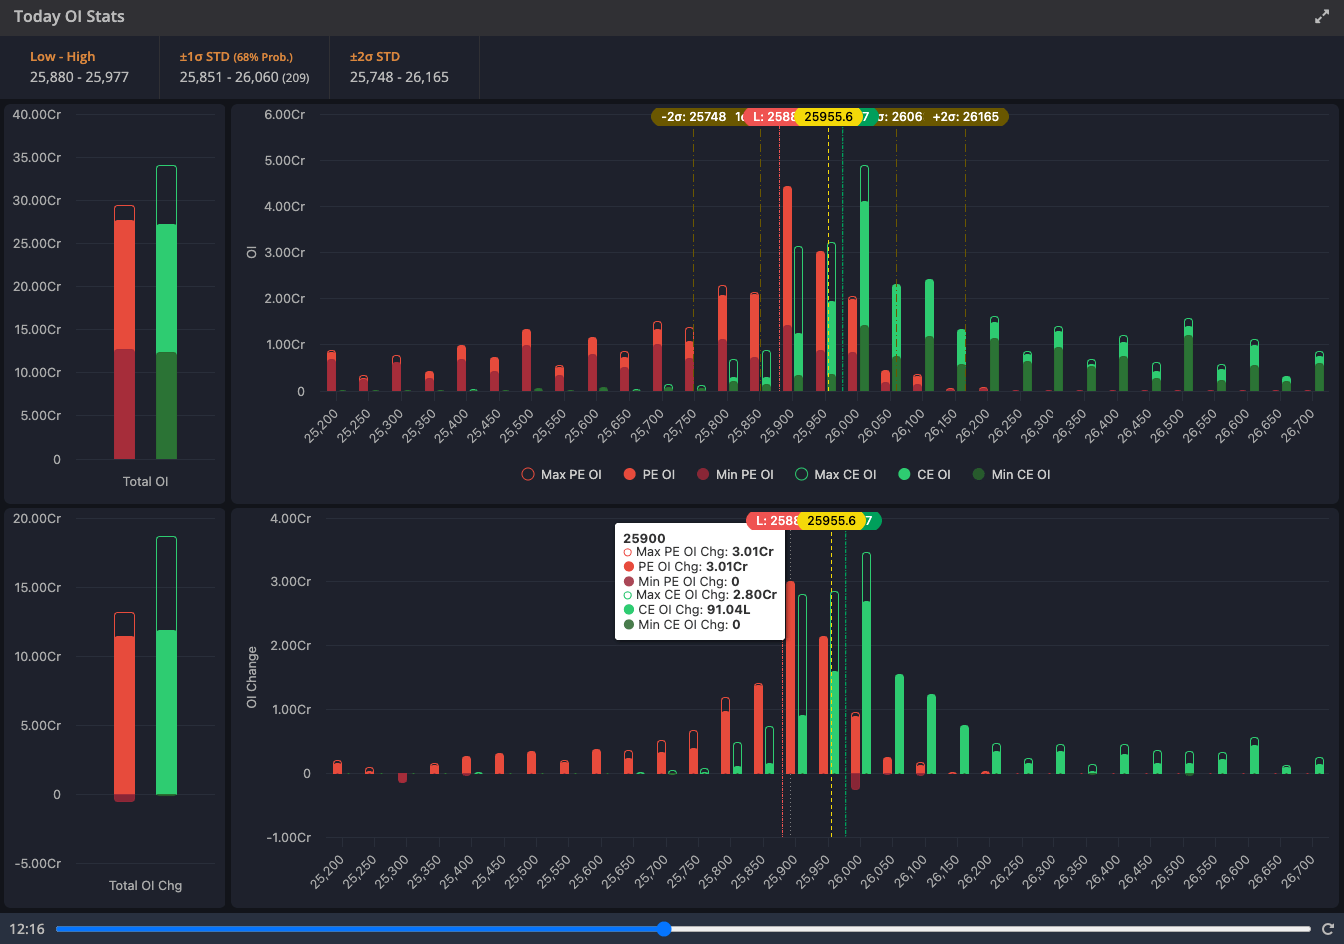This screenshot has width=1344, height=944.
Task: Expand the Today OI Stats panel fullscreen
Action: click(x=1321, y=17)
